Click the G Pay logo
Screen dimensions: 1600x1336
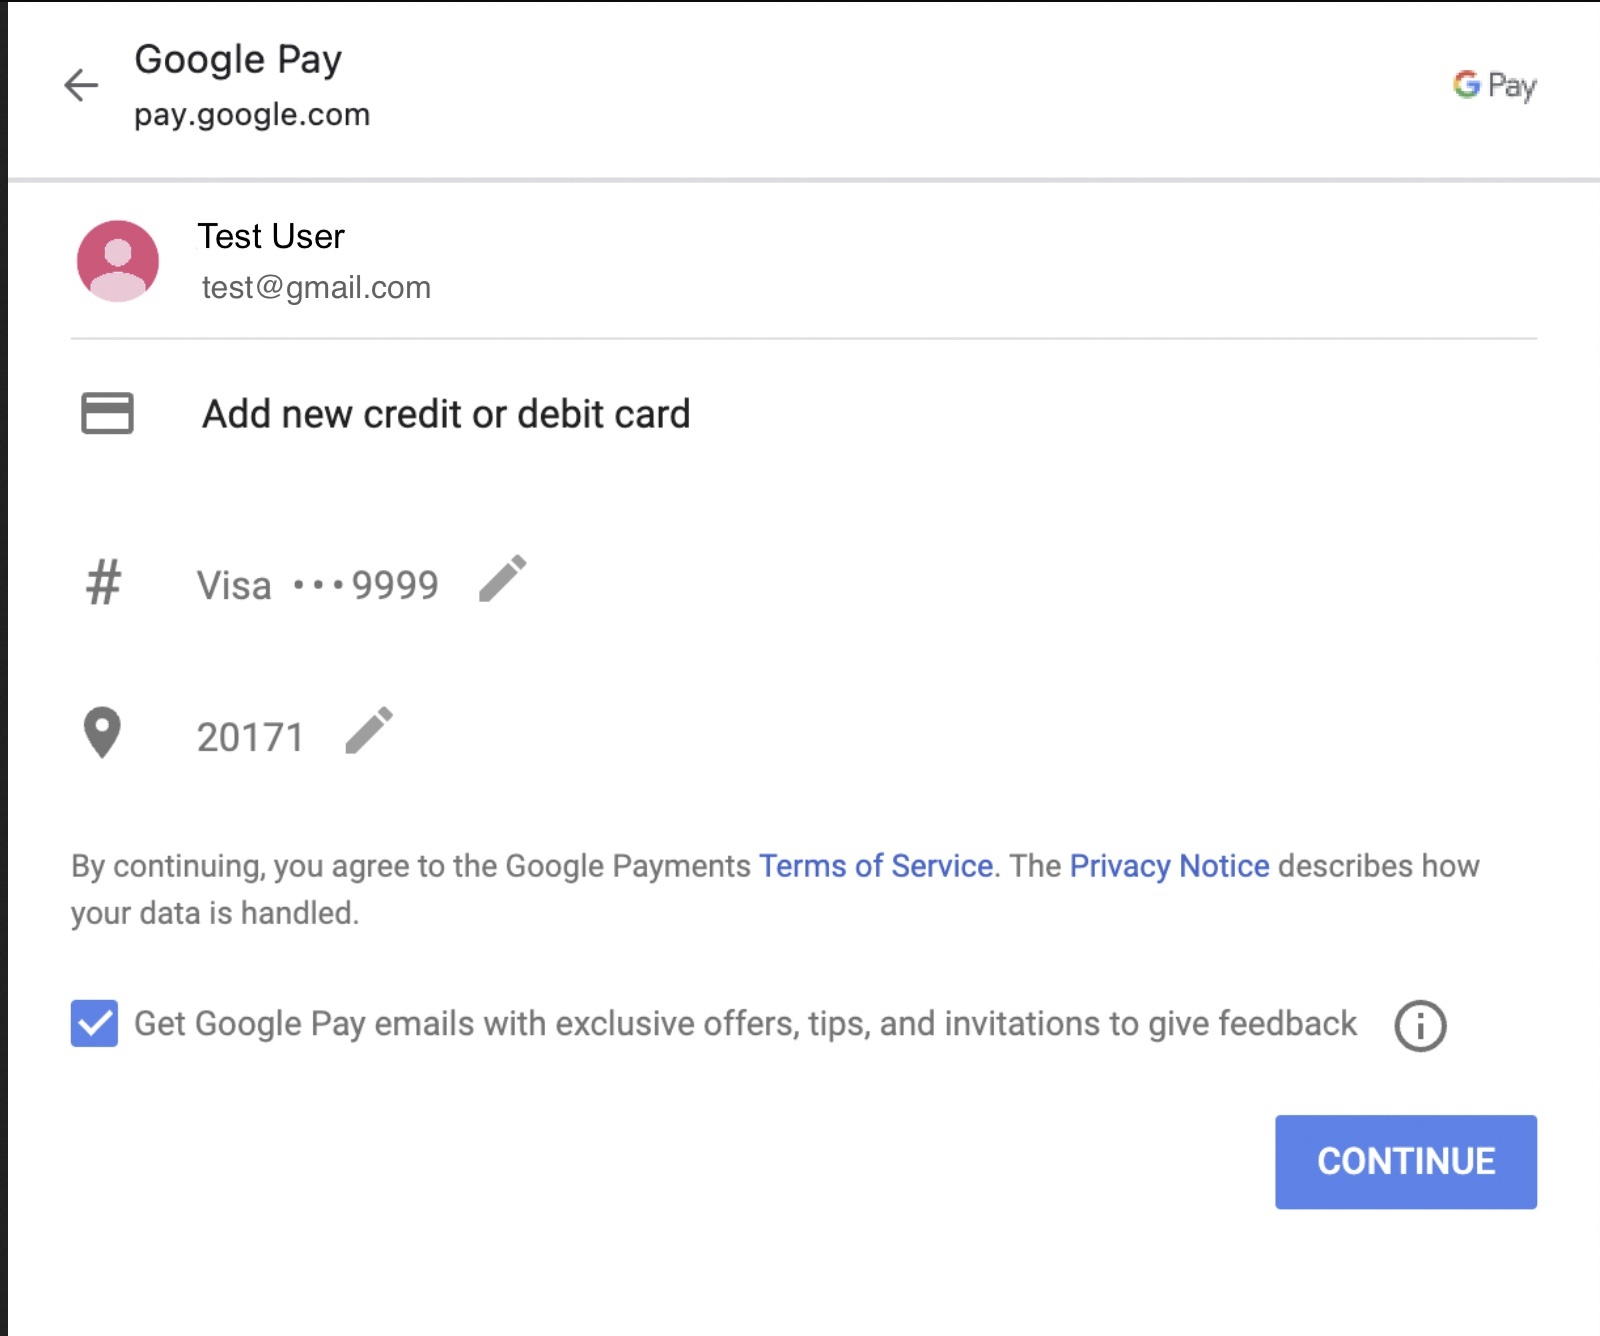pyautogui.click(x=1494, y=86)
